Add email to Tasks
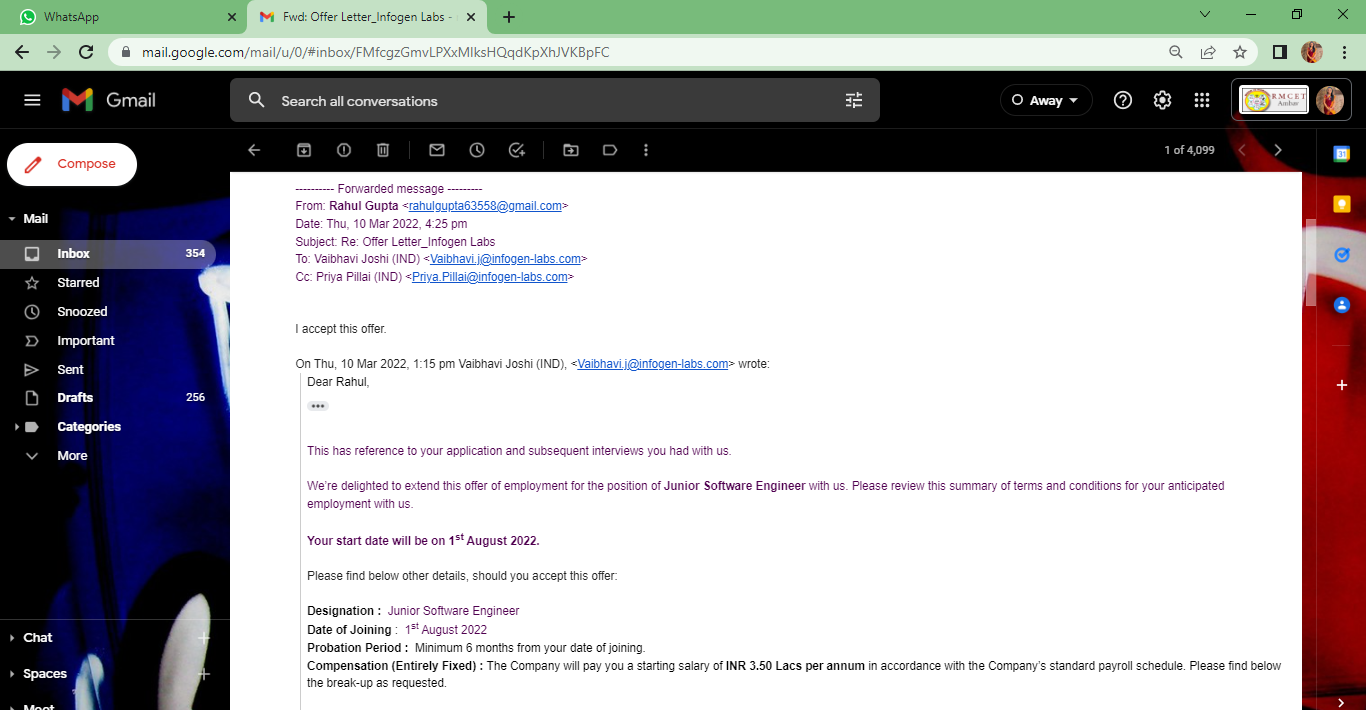 pyautogui.click(x=517, y=150)
